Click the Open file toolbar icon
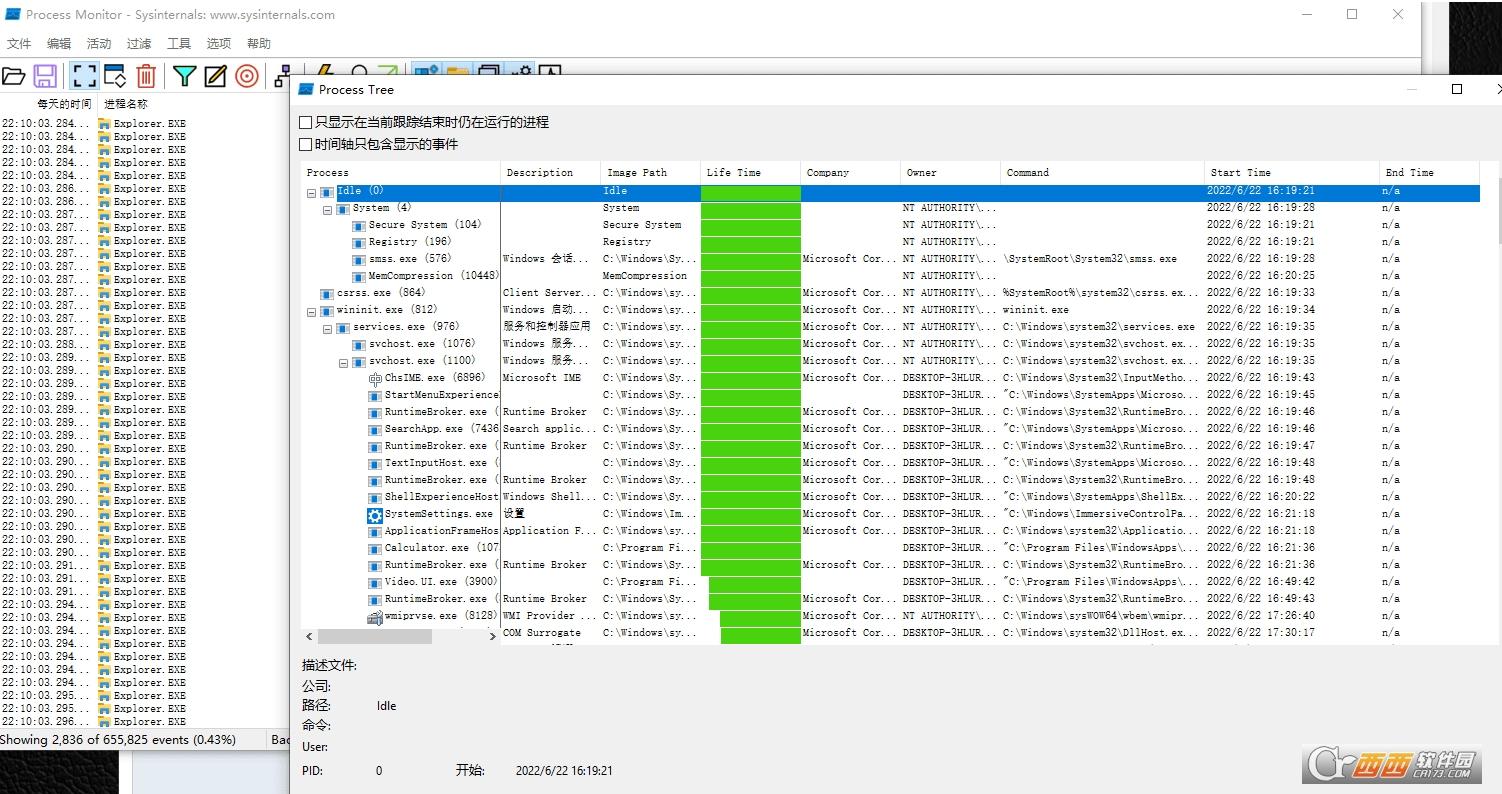This screenshot has width=1502, height=794. 13,76
